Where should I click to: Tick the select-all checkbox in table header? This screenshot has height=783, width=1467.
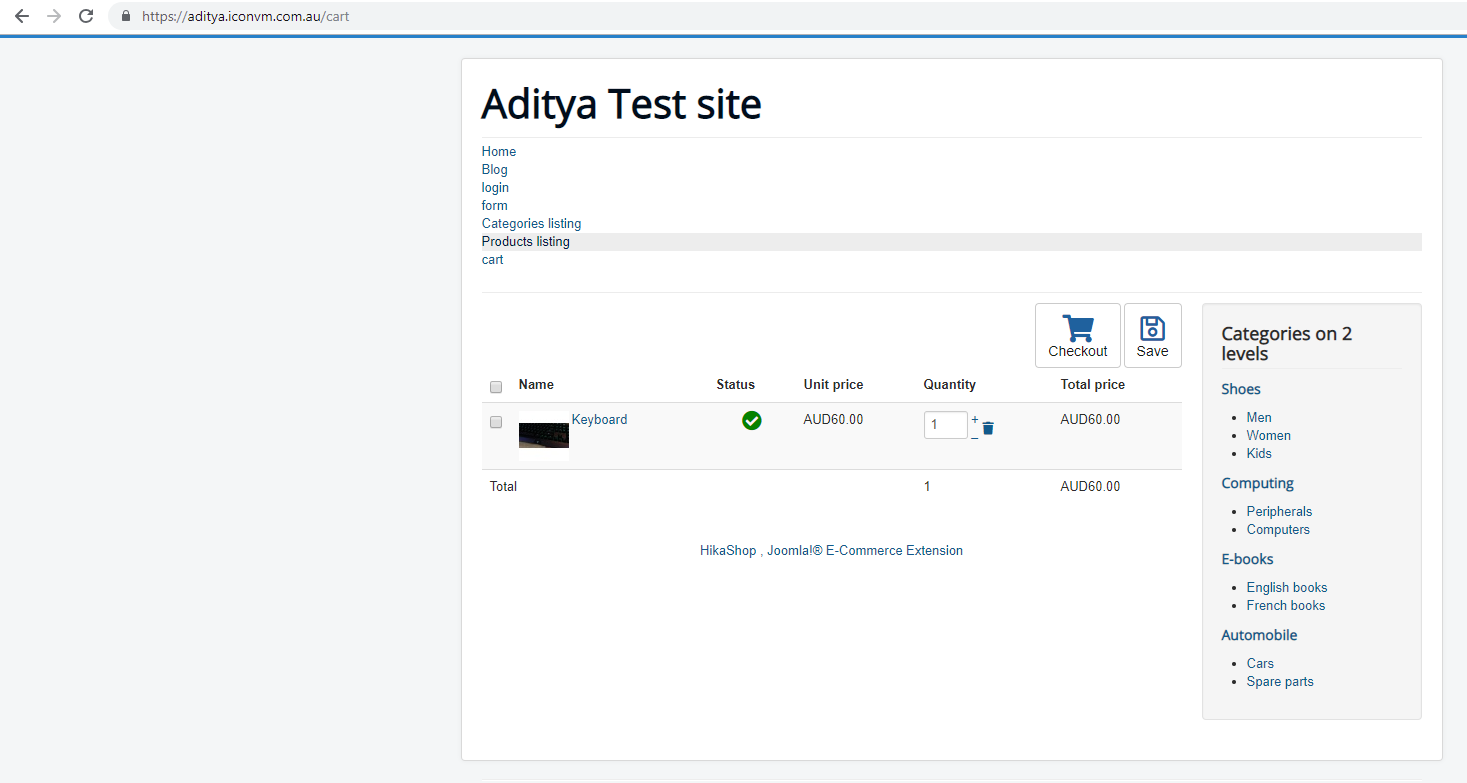coord(496,387)
